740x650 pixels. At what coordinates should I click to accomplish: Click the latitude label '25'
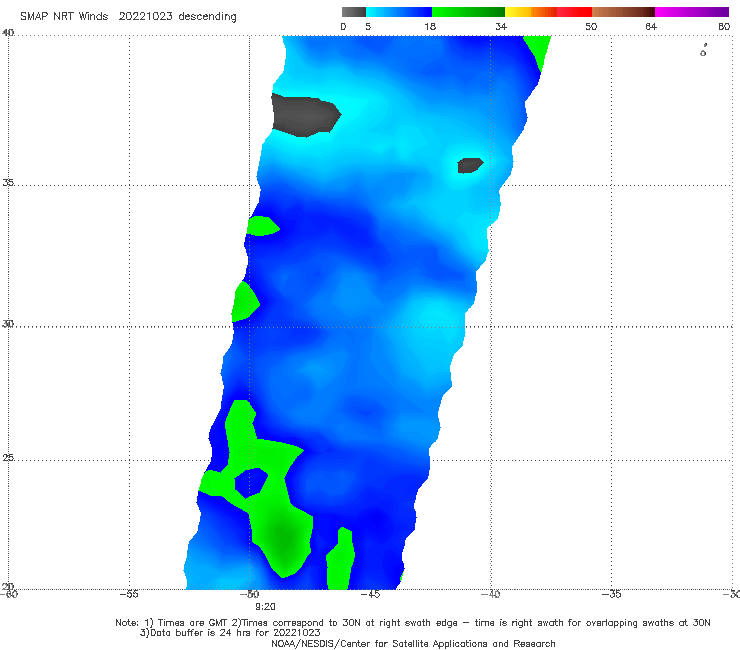point(8,457)
